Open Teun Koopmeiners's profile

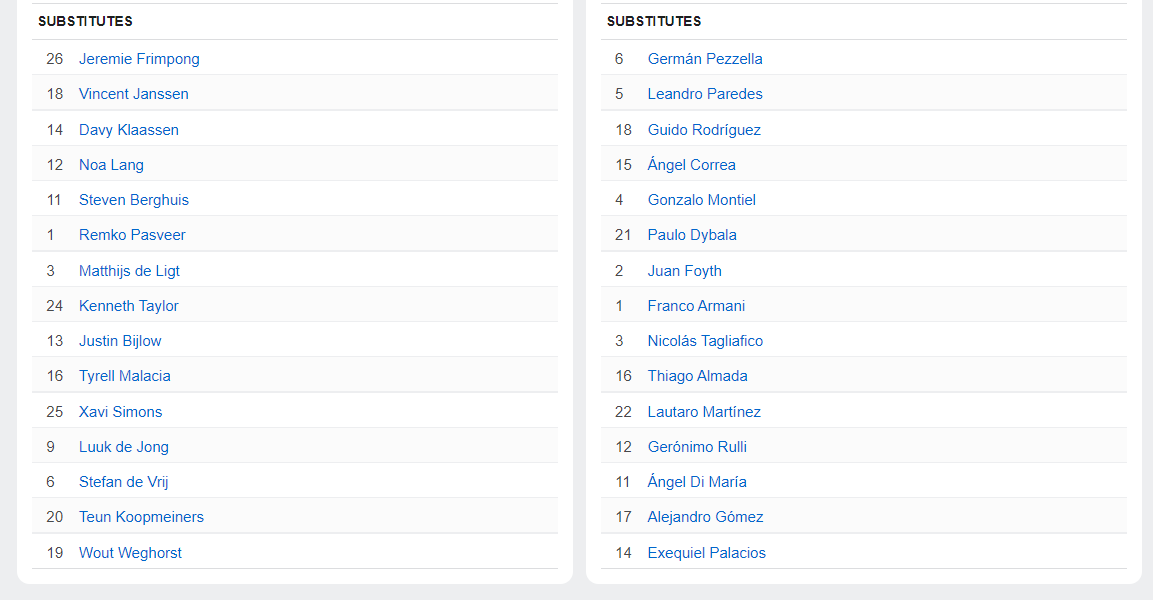tap(141, 517)
